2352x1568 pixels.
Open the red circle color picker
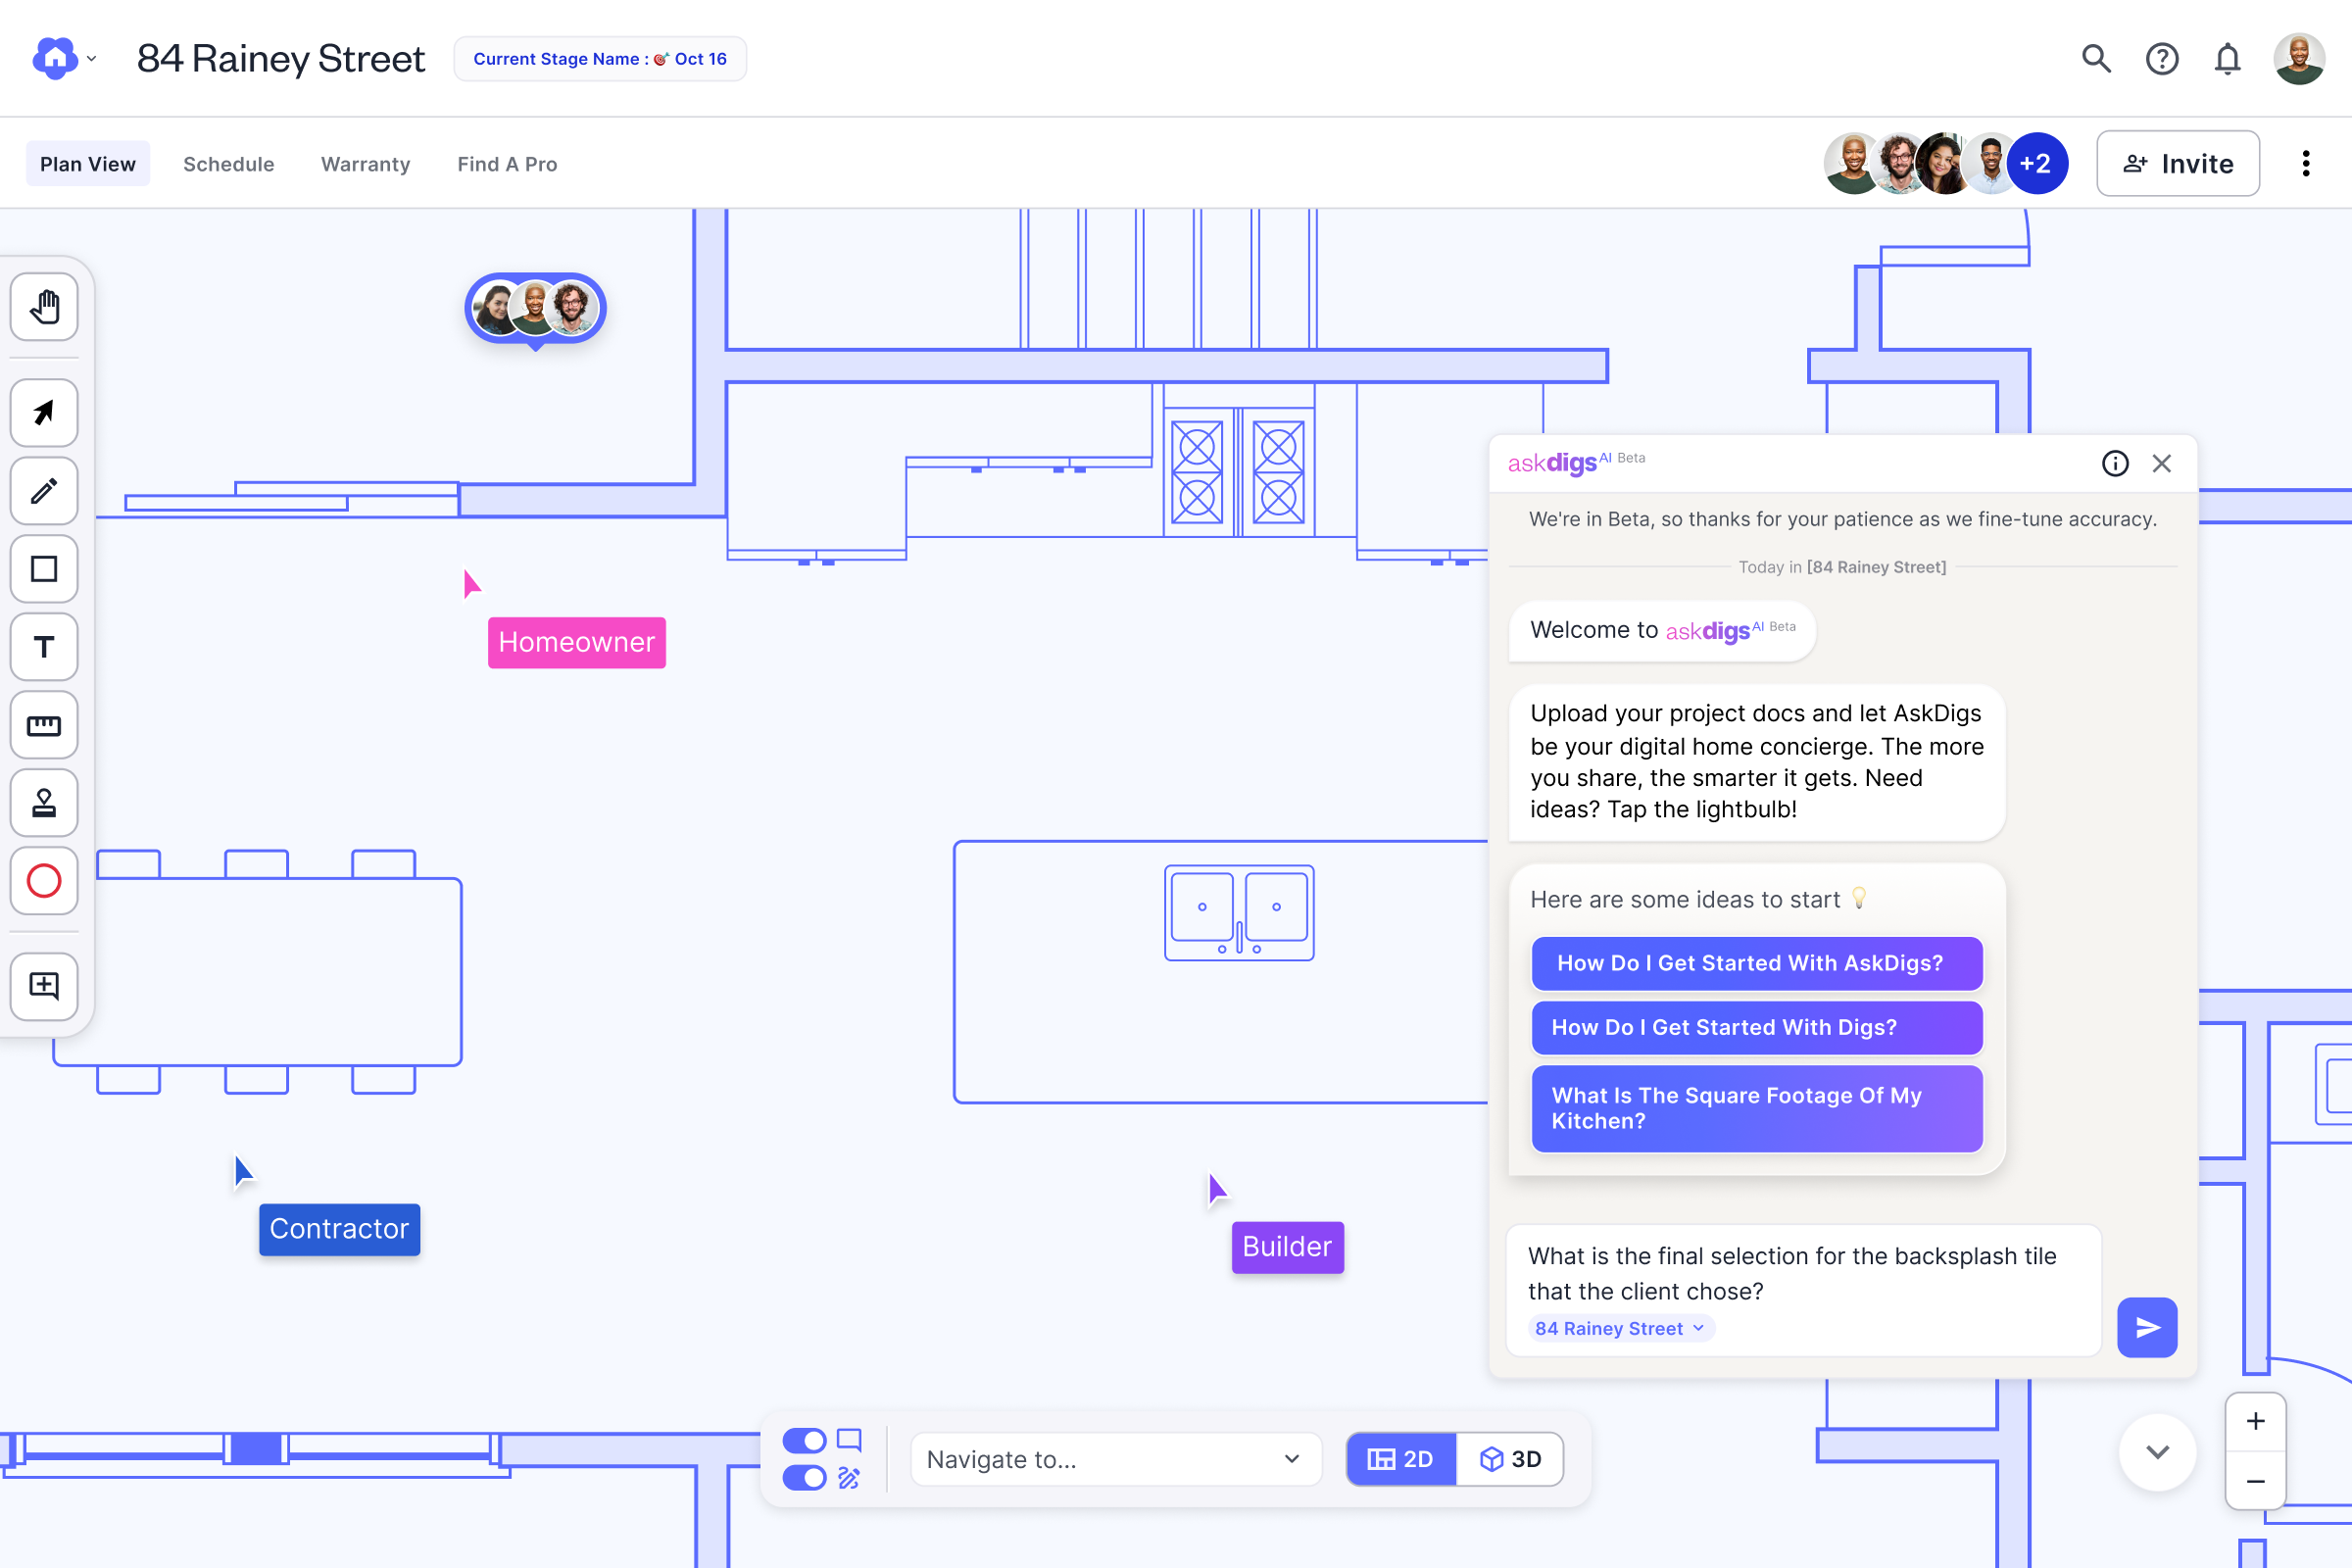[x=44, y=881]
